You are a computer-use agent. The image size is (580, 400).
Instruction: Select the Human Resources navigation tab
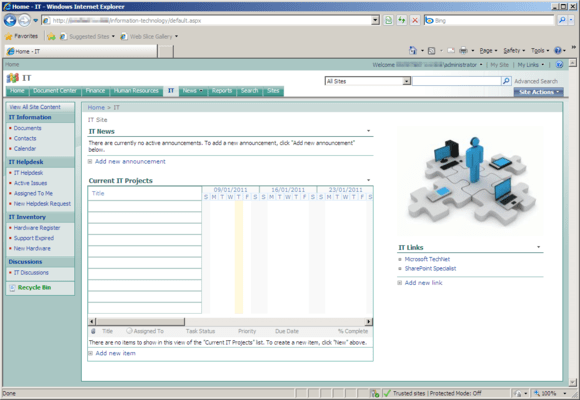point(136,91)
